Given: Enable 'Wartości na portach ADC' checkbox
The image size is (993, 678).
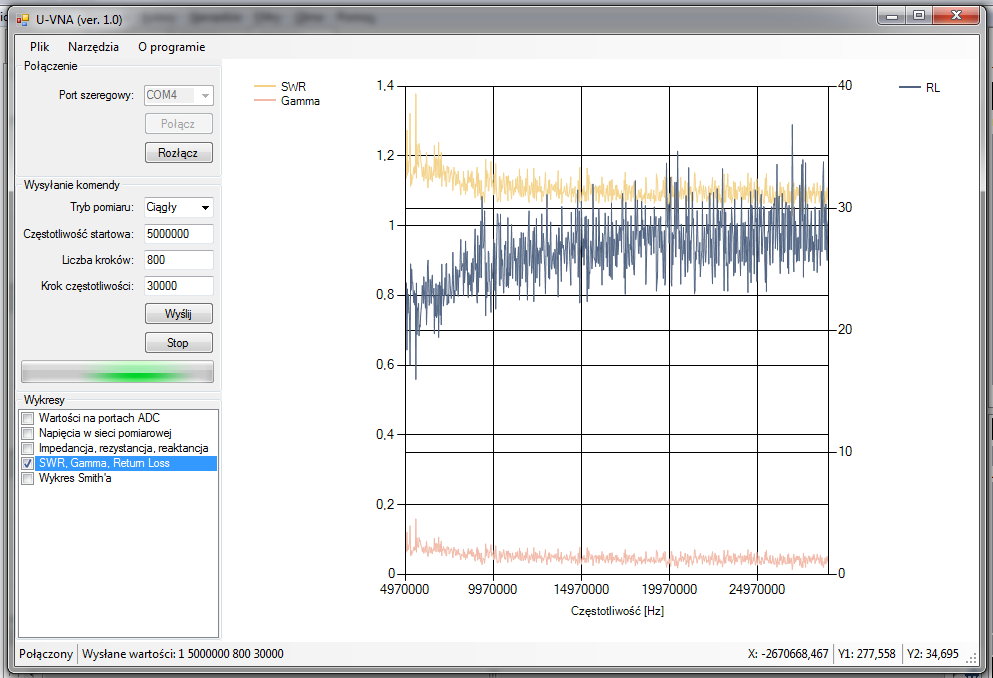Looking at the screenshot, I should point(28,418).
